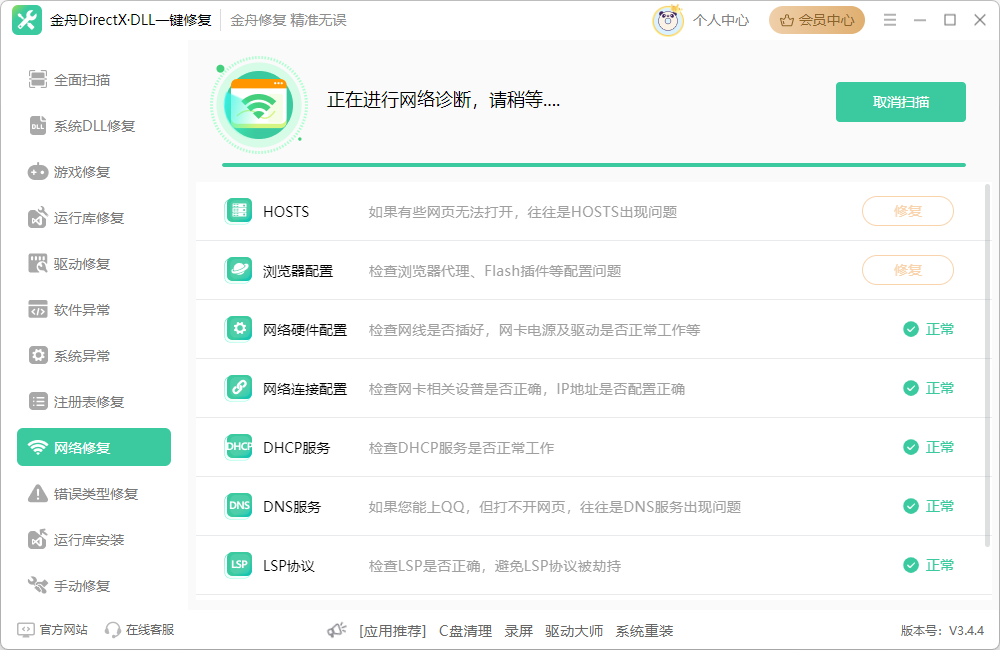Click the 运行库修复 sidebar icon
Image resolution: width=1000 pixels, height=650 pixels.
pos(38,218)
